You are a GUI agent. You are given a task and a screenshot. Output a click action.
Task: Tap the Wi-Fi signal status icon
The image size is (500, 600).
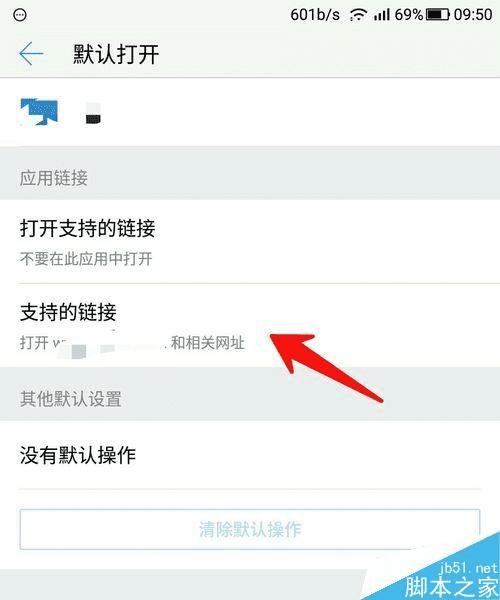(358, 15)
